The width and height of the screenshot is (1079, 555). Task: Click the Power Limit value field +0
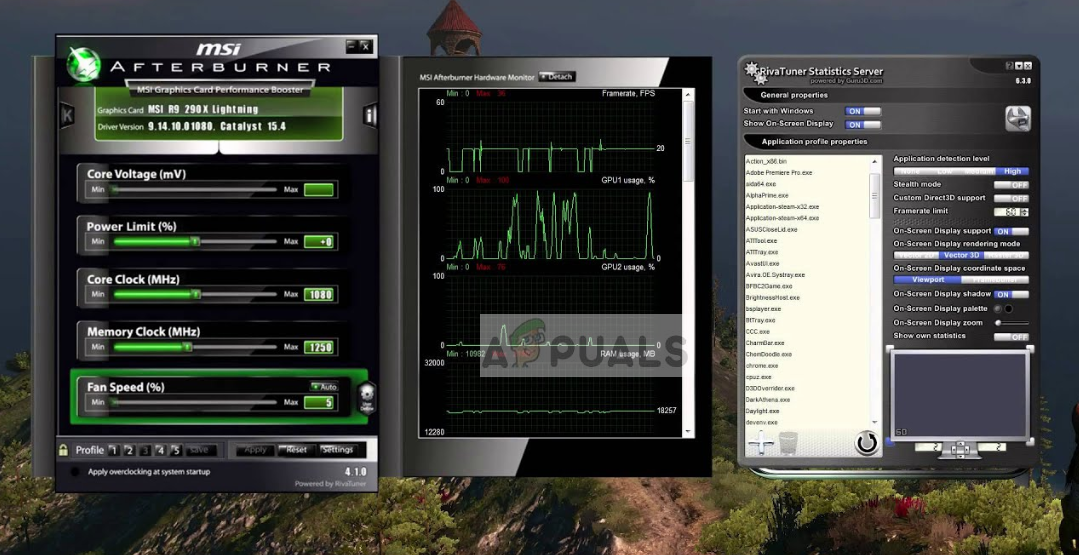click(x=319, y=241)
